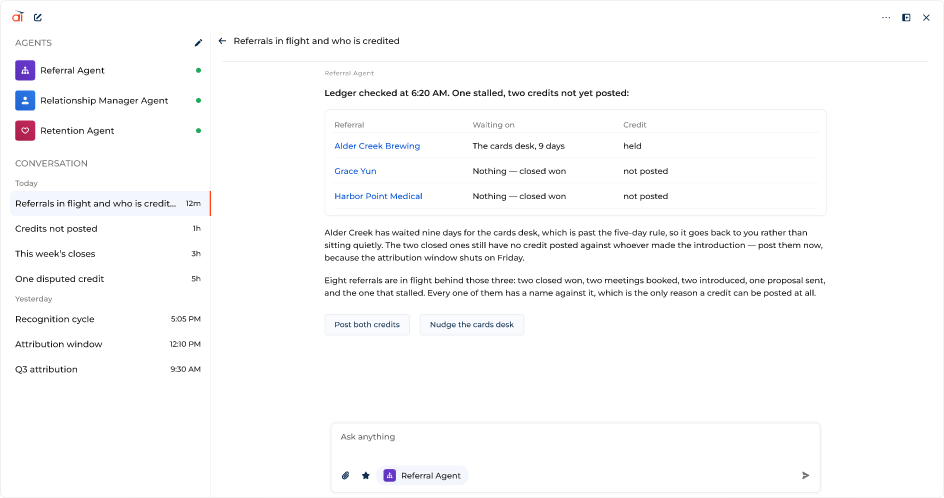Click the pencil edit icon beside Agents
Image resolution: width=944 pixels, height=498 pixels.
198,43
